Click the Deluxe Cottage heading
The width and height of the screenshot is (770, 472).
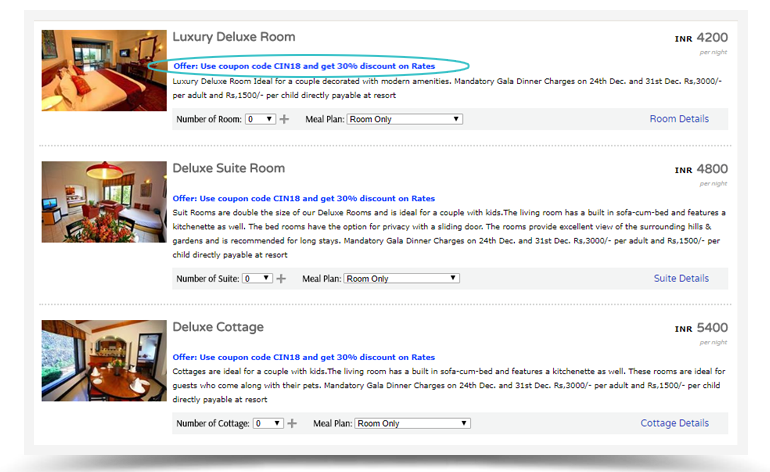click(218, 327)
